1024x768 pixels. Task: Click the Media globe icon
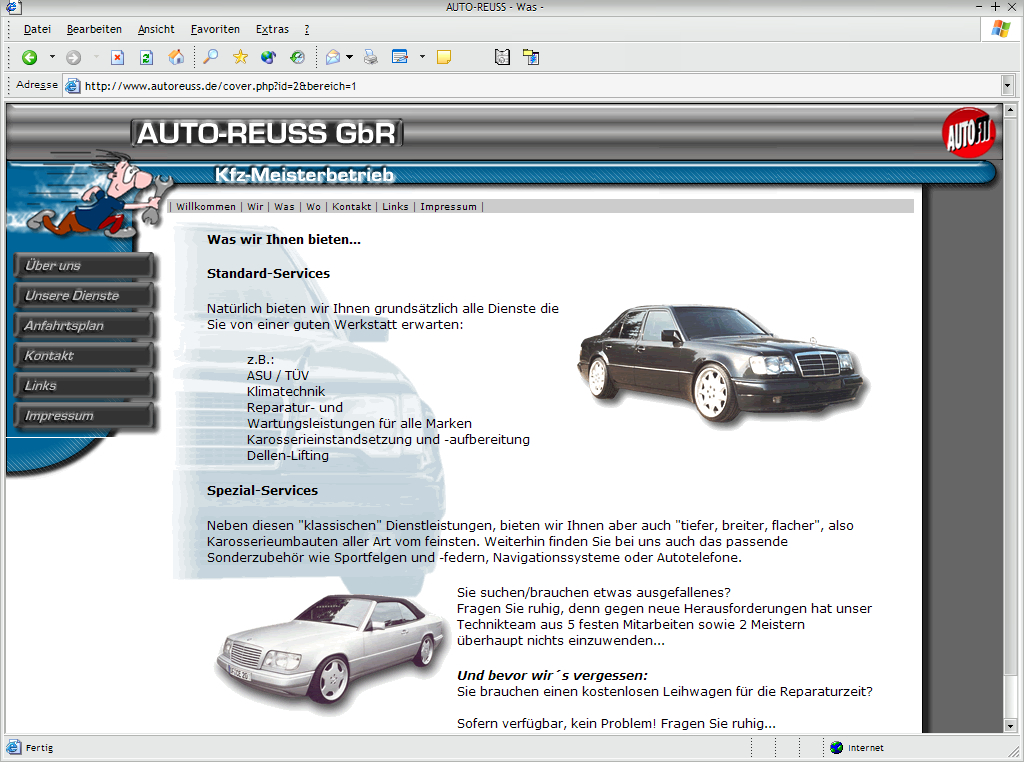[268, 57]
